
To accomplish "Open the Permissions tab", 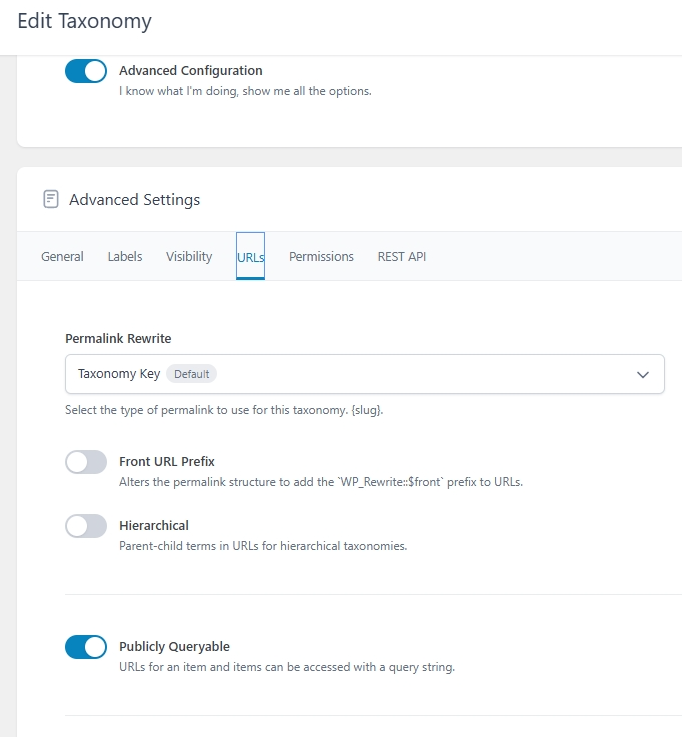I will 321,257.
